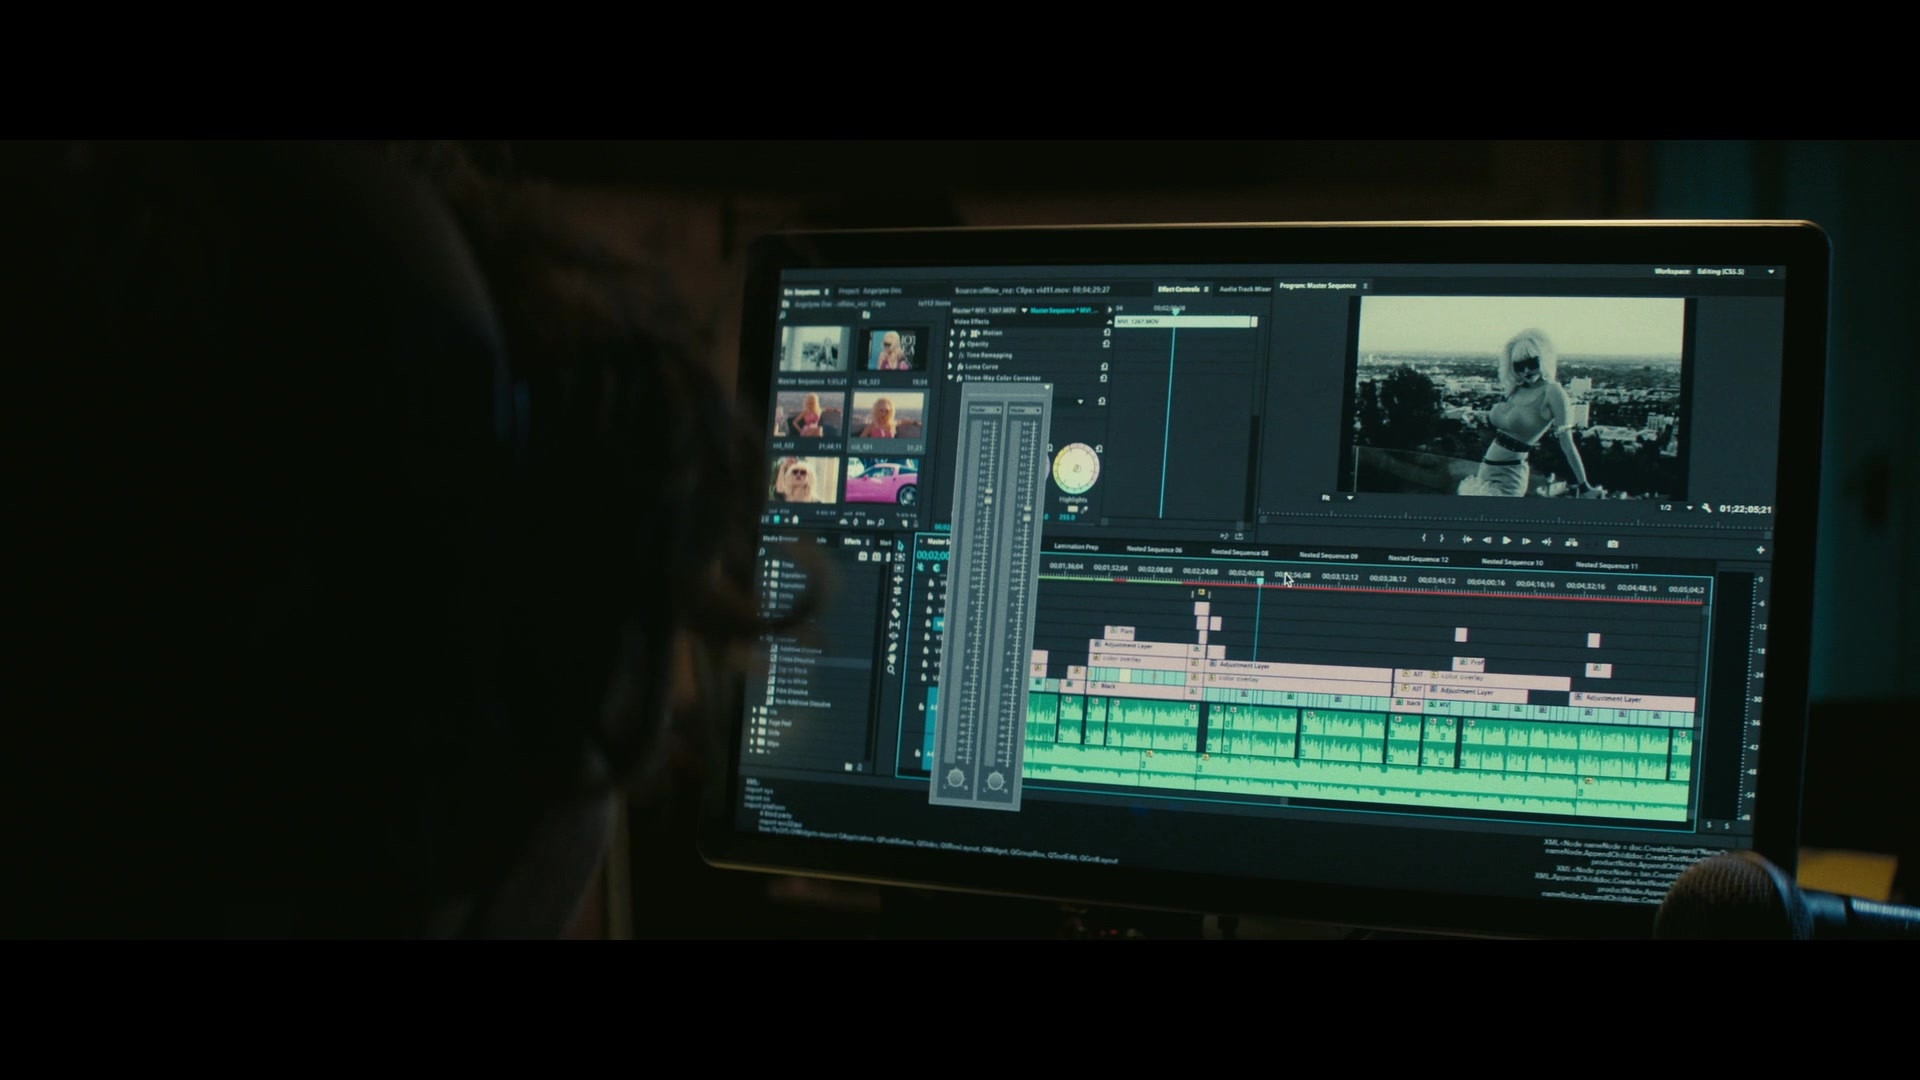Open the Nested Sequence 06 timeline tab

coord(1154,549)
